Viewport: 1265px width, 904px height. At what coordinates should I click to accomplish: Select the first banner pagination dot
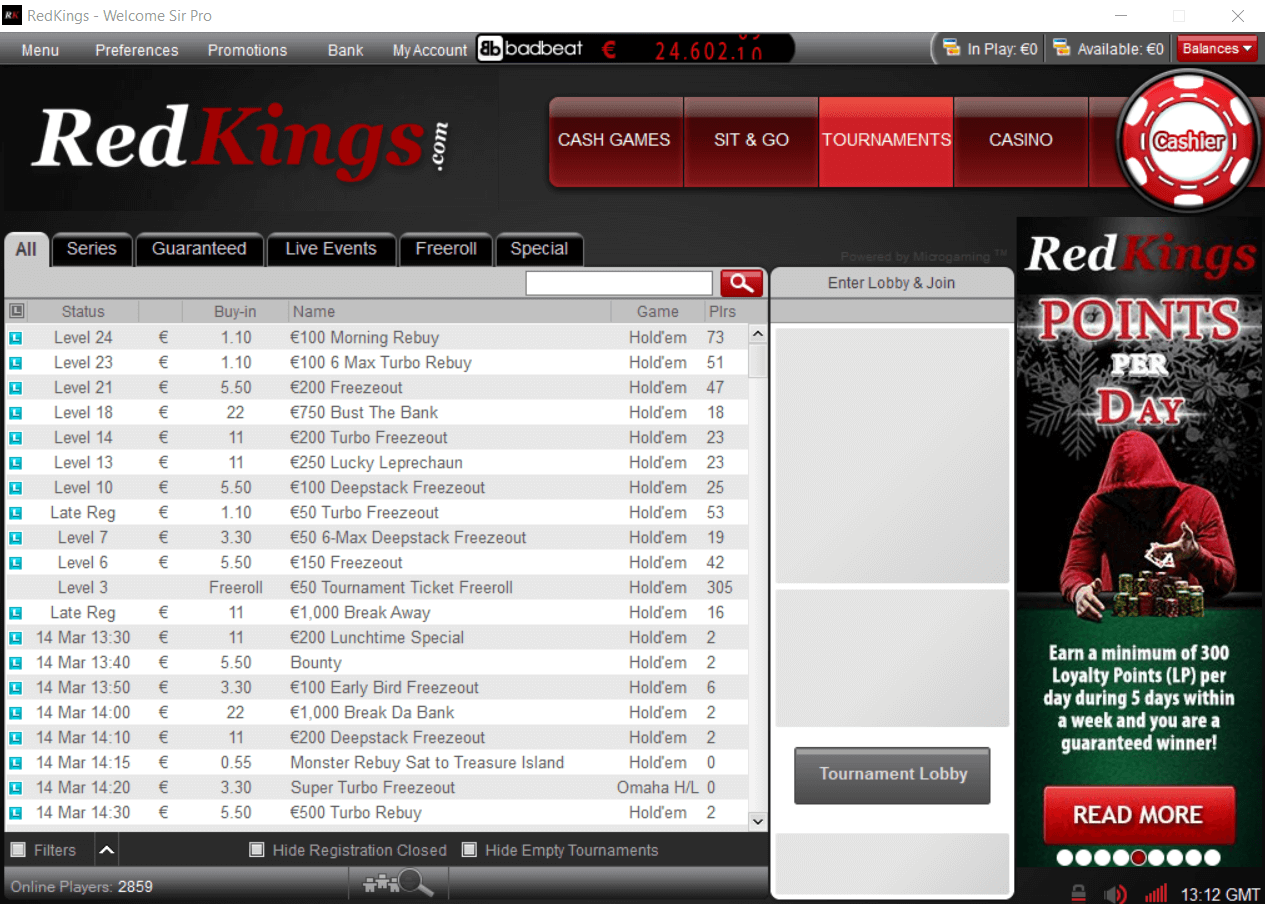click(x=1065, y=858)
